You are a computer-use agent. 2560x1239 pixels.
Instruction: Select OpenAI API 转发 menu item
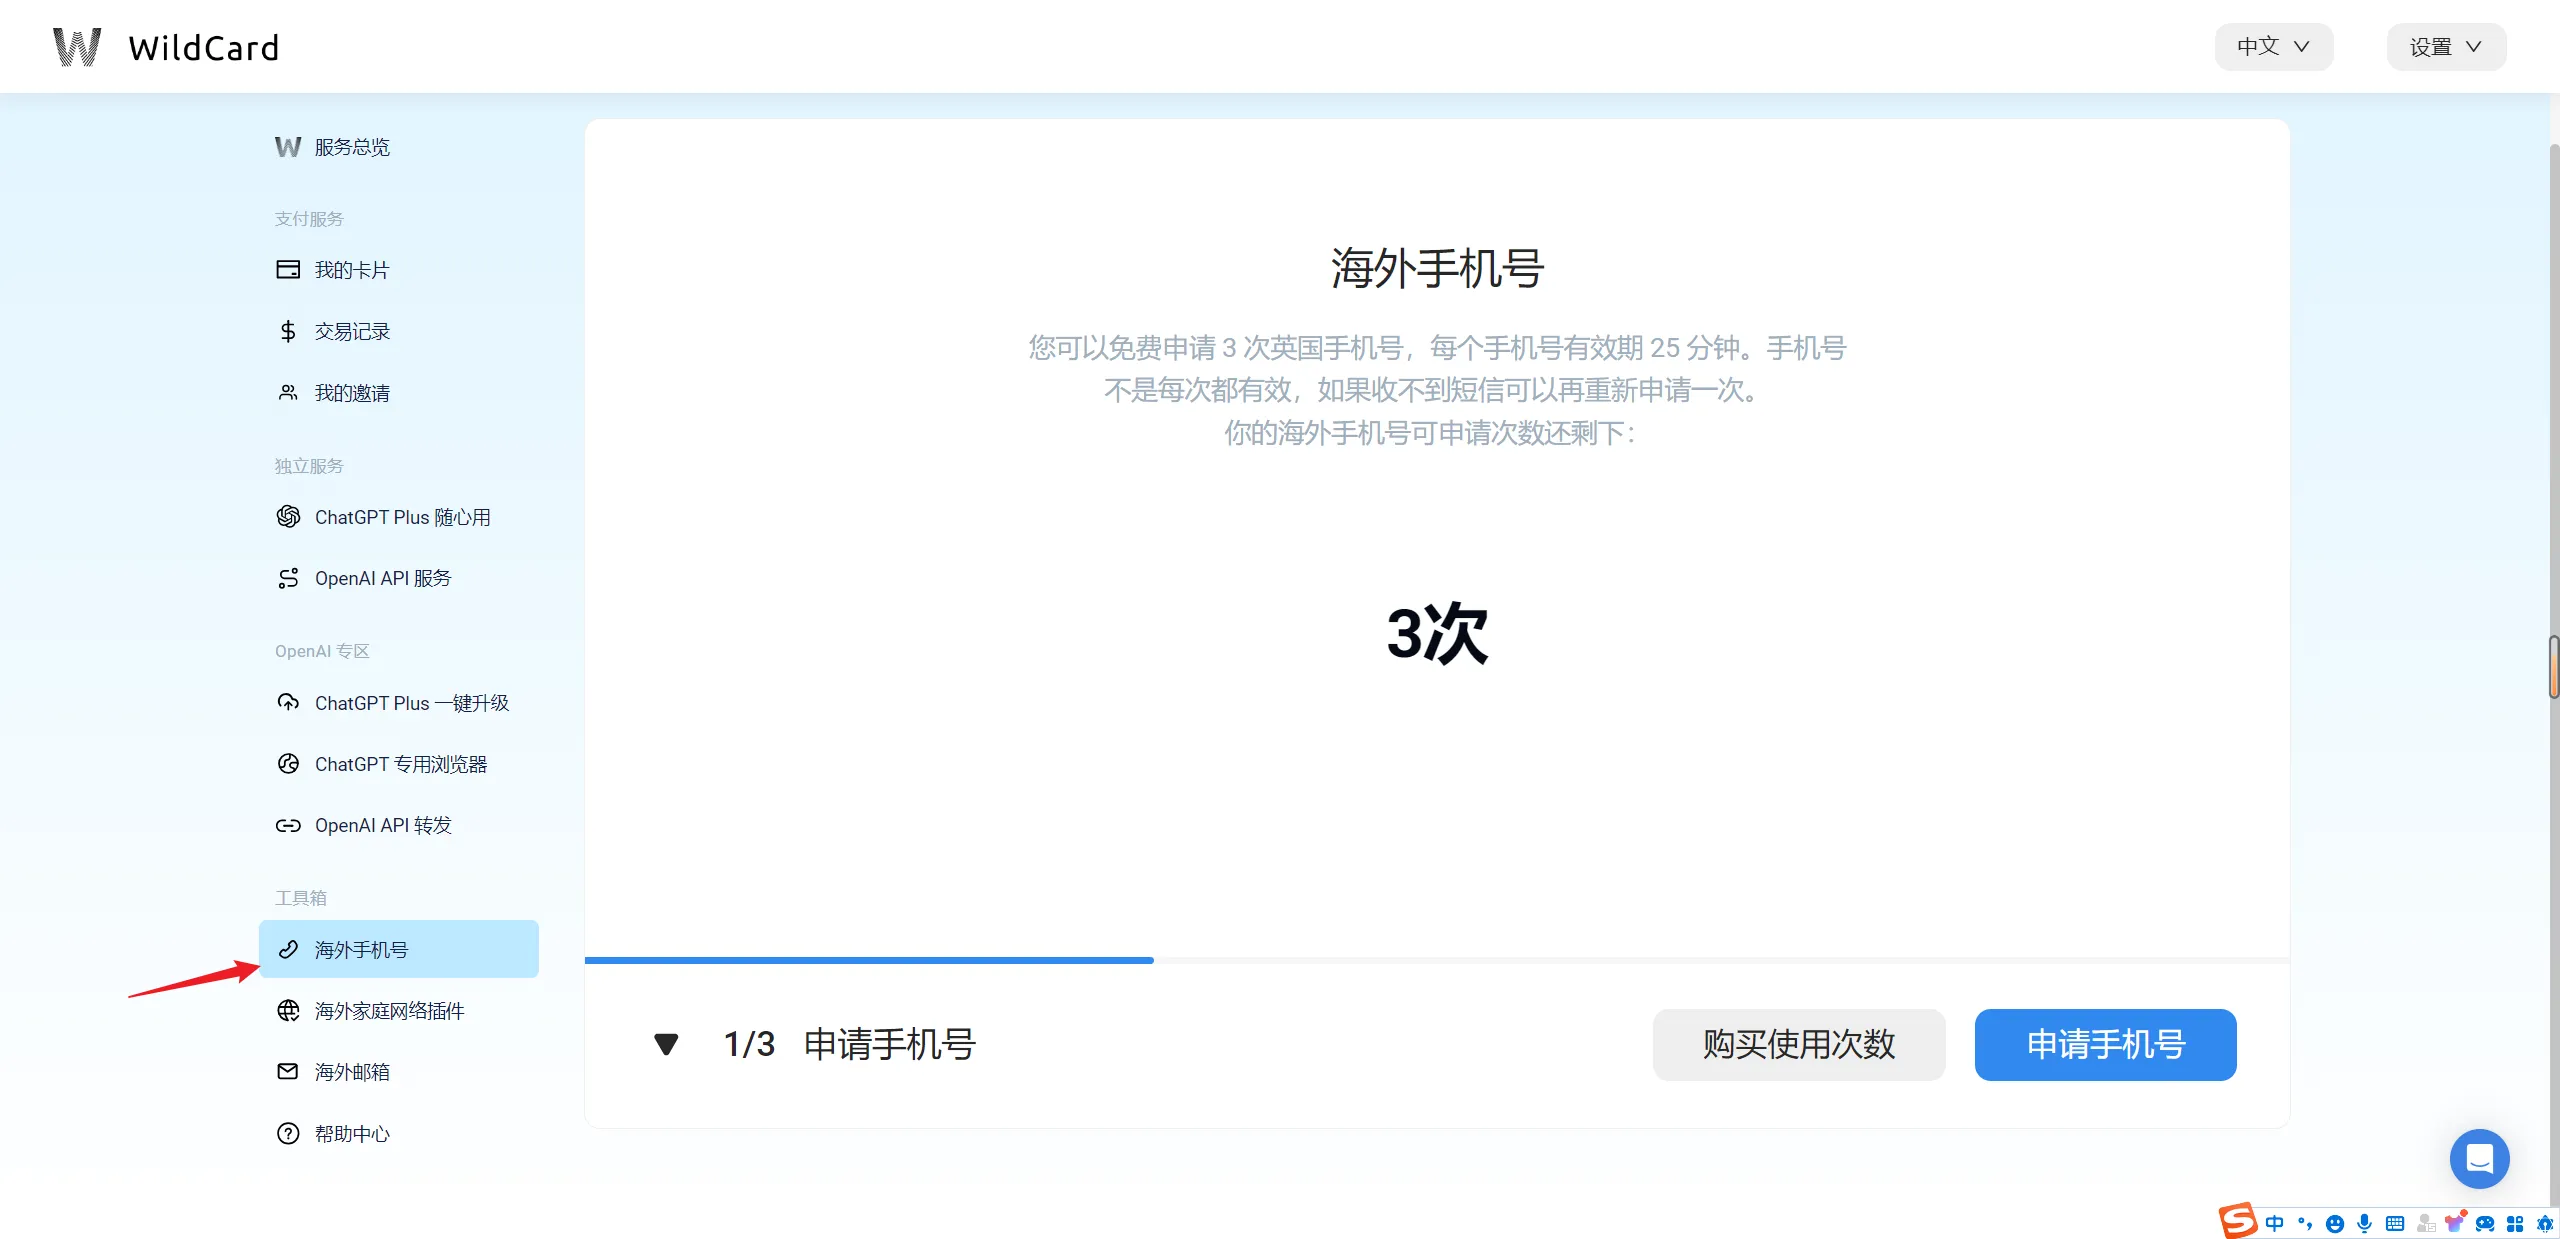pos(382,824)
